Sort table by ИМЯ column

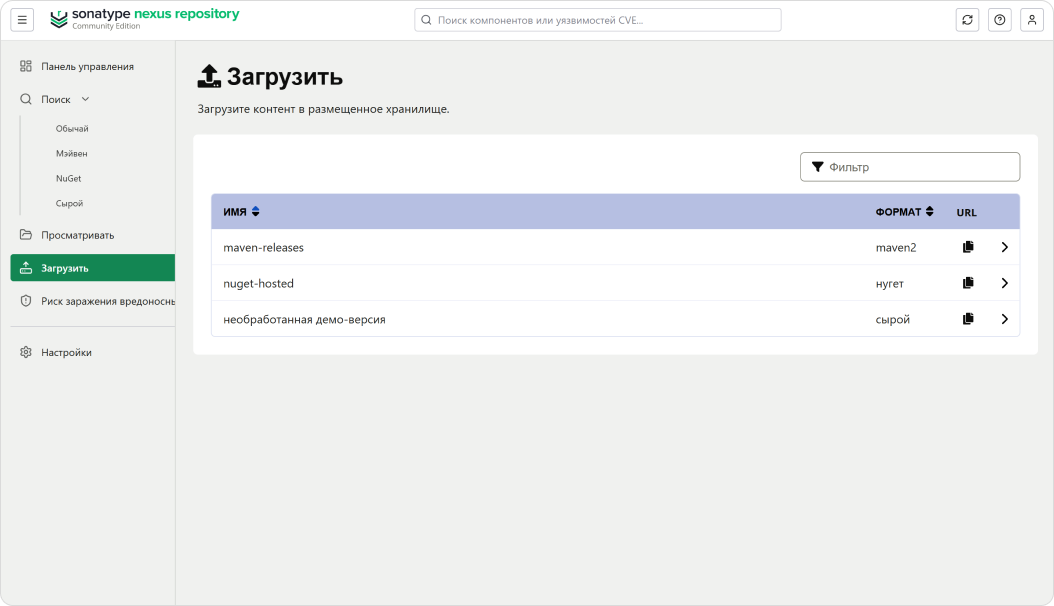pyautogui.click(x=241, y=212)
